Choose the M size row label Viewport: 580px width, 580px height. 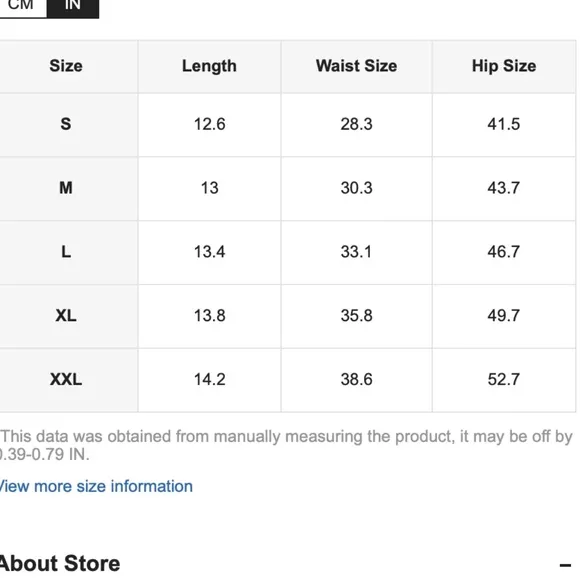pos(66,188)
